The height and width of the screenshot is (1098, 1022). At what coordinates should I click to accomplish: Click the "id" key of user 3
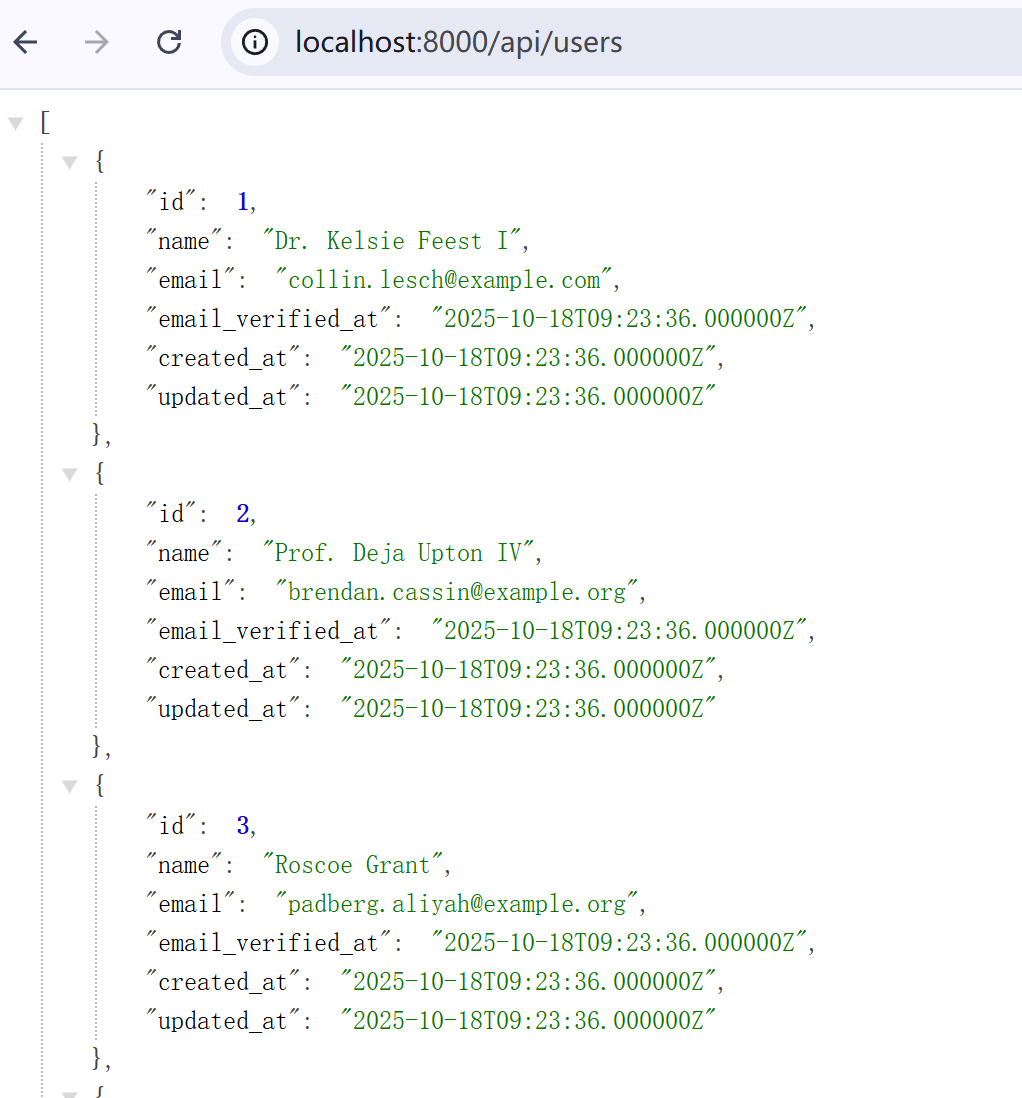click(x=170, y=826)
